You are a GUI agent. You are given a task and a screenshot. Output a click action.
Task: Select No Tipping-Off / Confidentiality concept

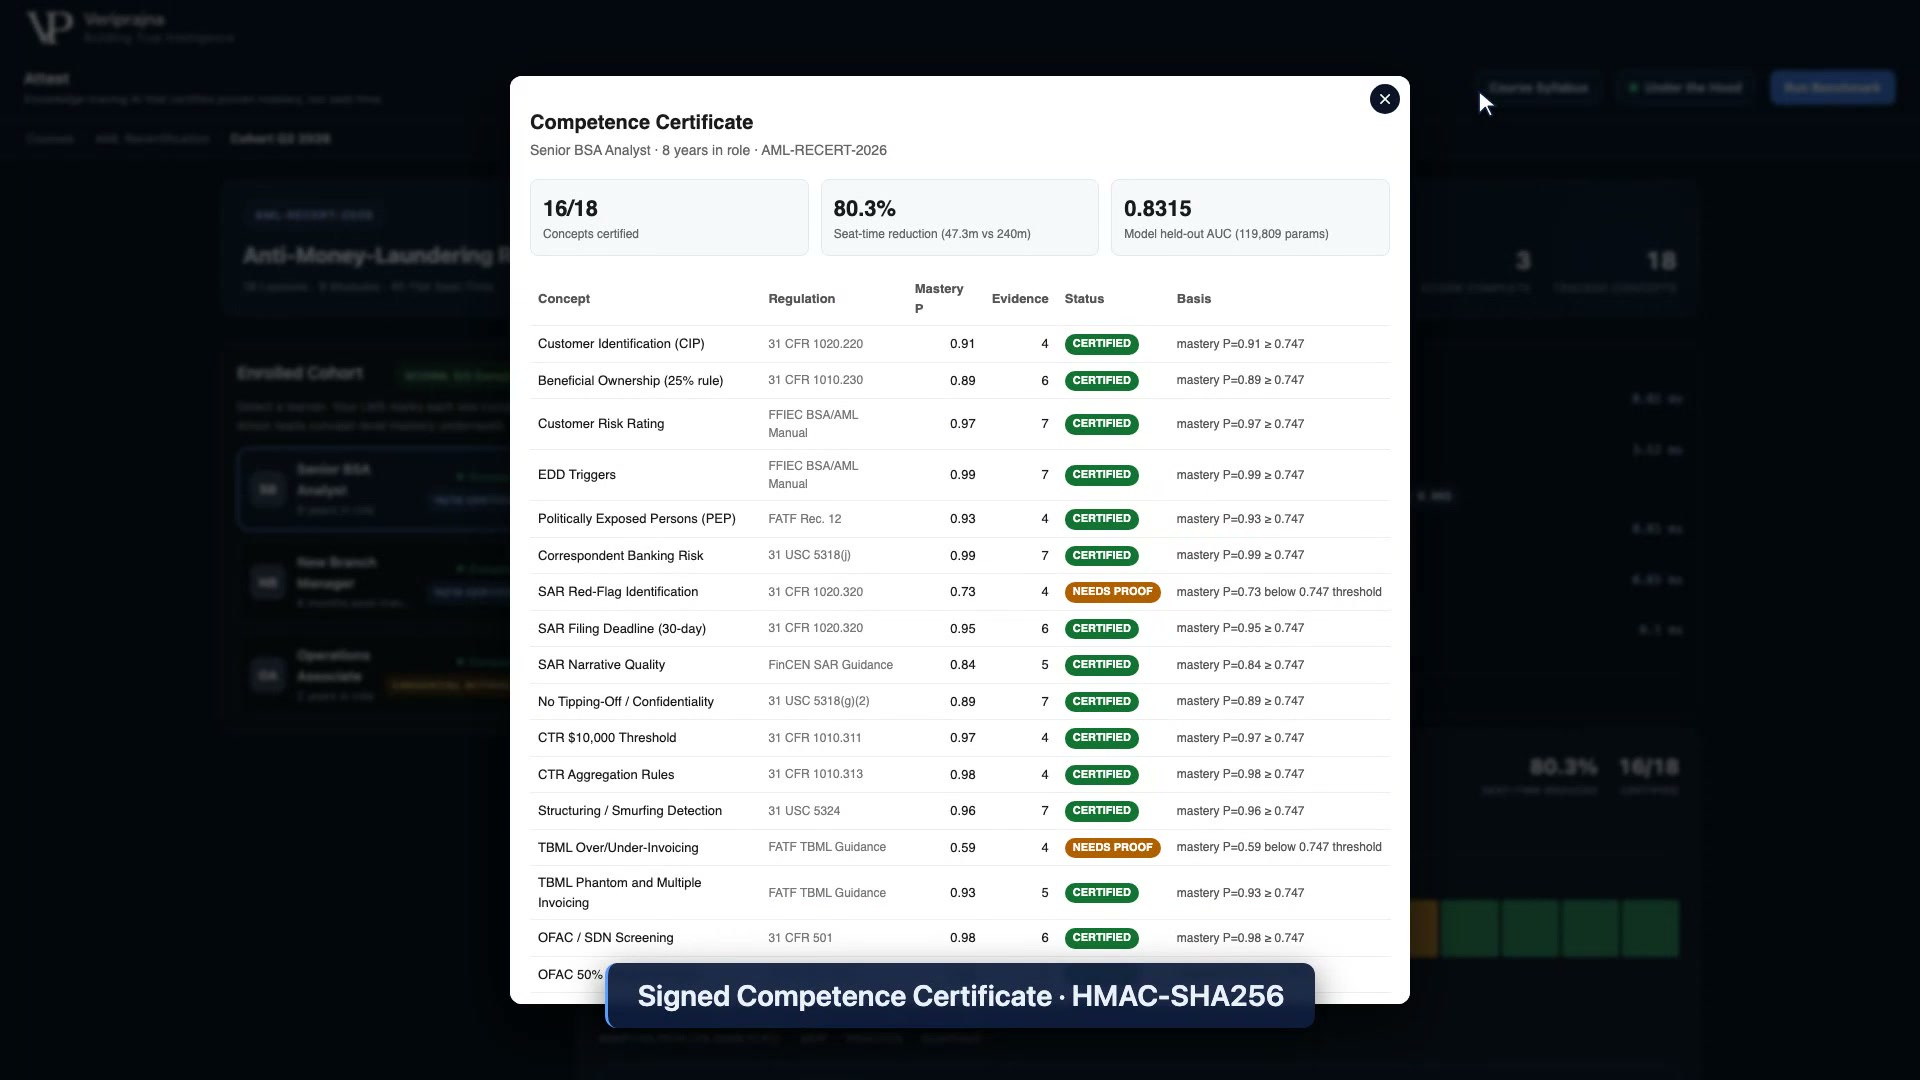(x=626, y=702)
